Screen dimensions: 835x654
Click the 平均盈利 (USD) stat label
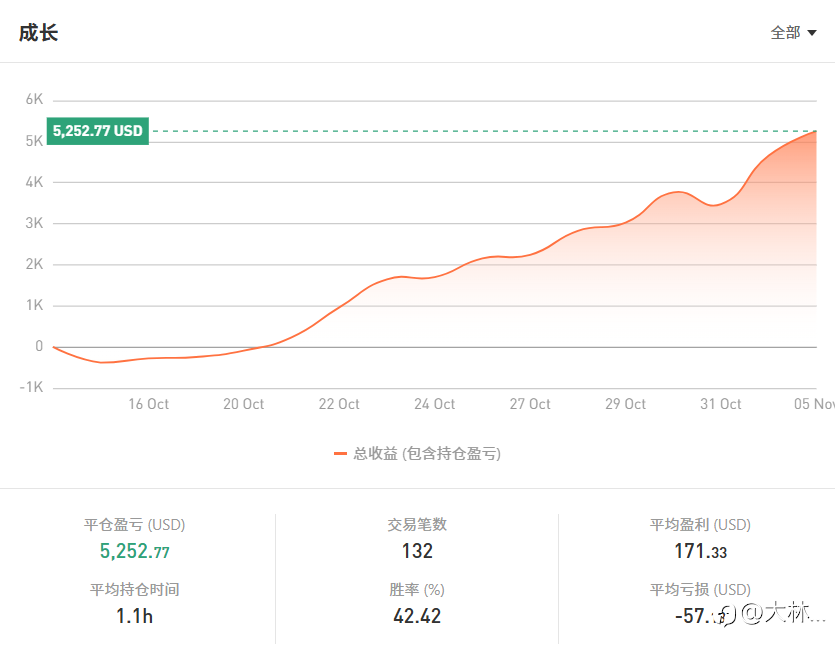(700, 525)
